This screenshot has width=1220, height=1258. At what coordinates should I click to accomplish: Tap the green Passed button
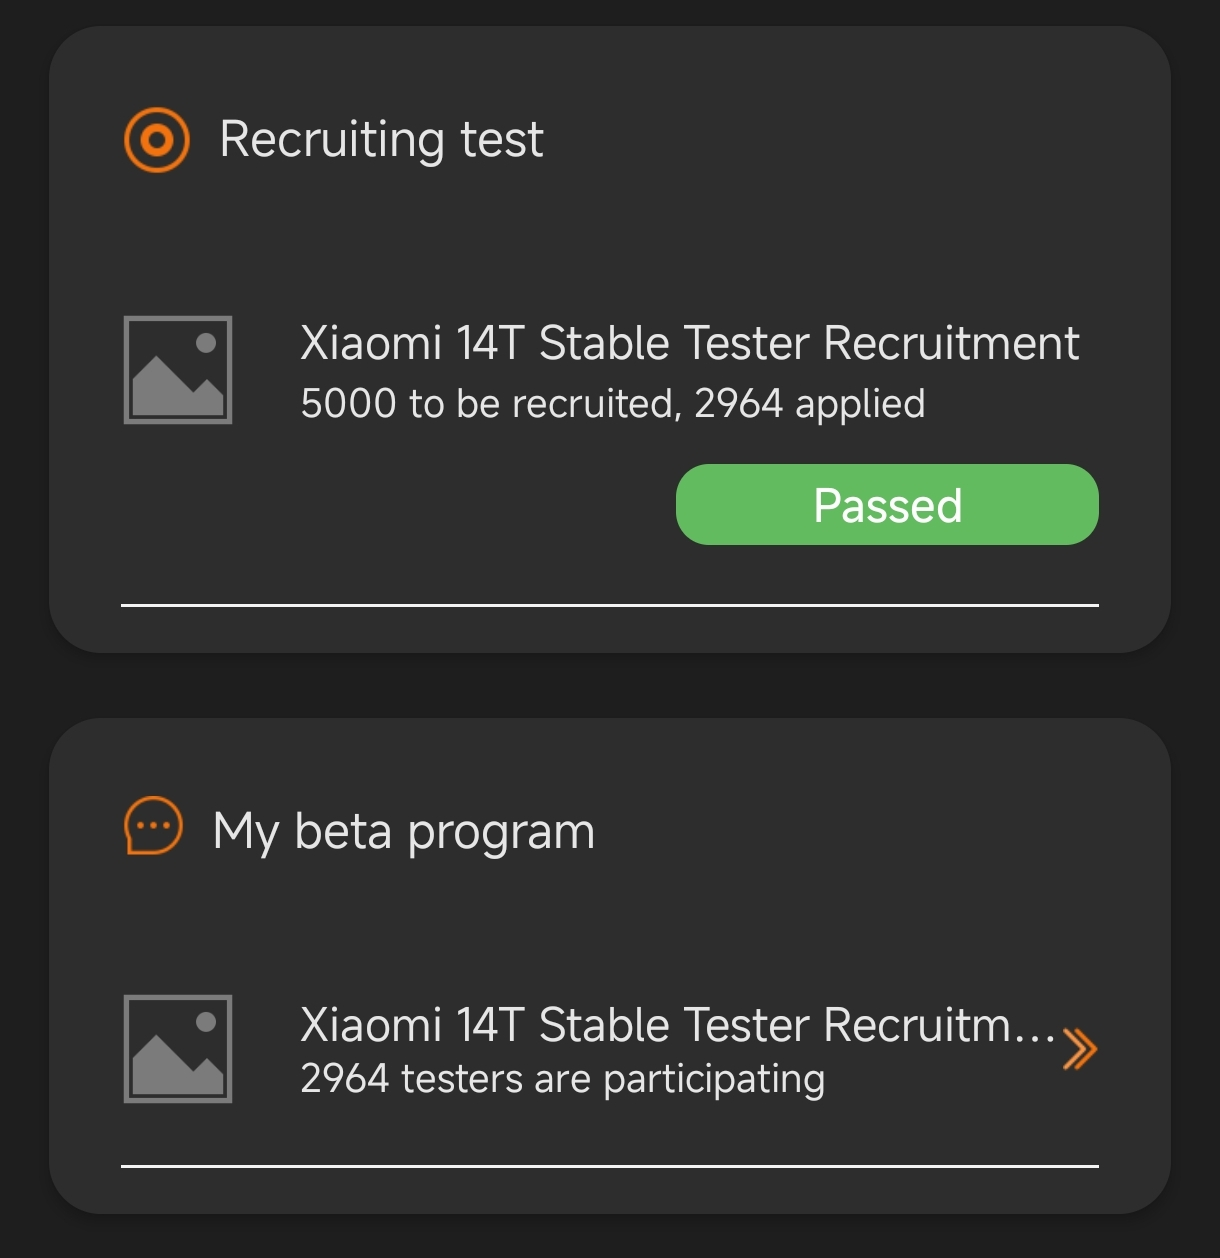887,504
